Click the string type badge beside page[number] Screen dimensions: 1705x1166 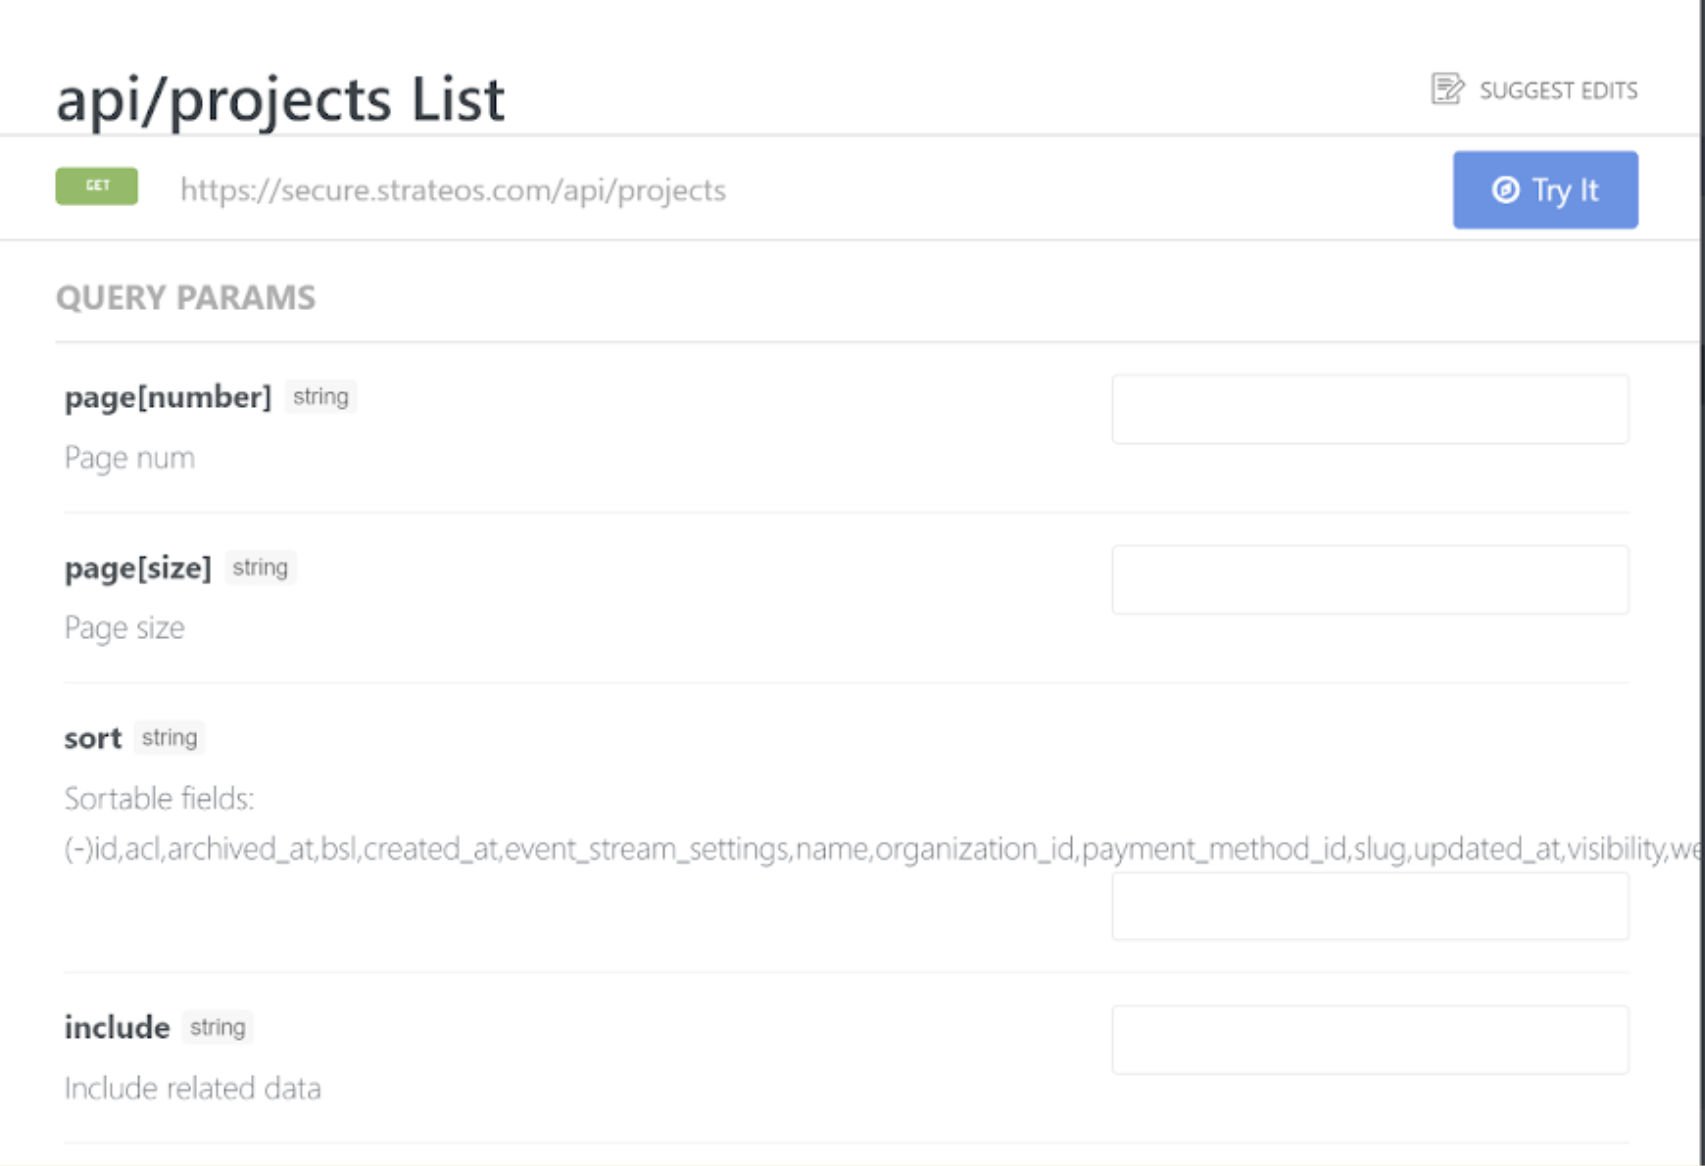coord(321,397)
